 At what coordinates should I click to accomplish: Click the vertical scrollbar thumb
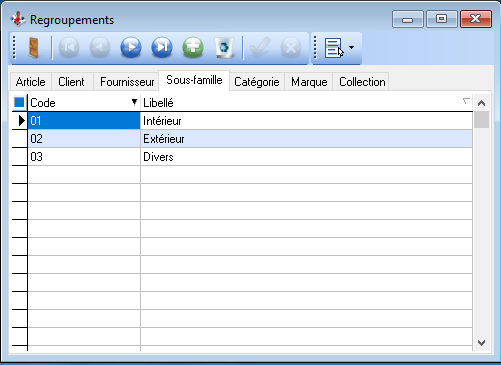(x=481, y=120)
